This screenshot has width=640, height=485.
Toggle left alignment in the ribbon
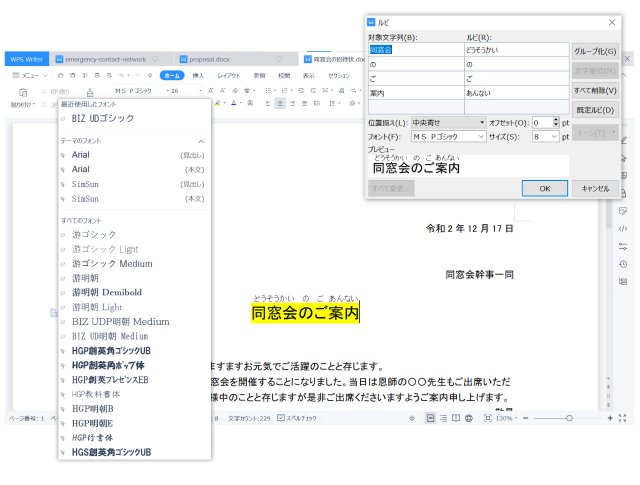click(x=268, y=103)
